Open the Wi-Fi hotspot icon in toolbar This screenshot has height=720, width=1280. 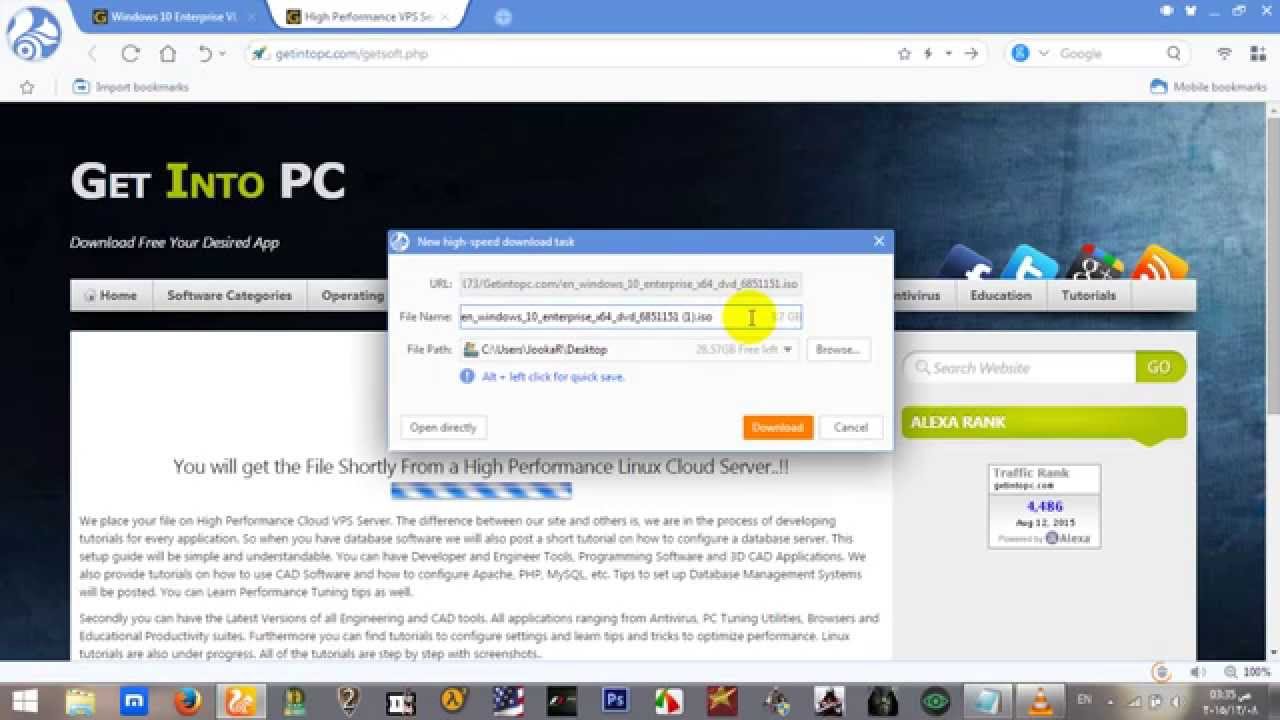(x=1224, y=54)
